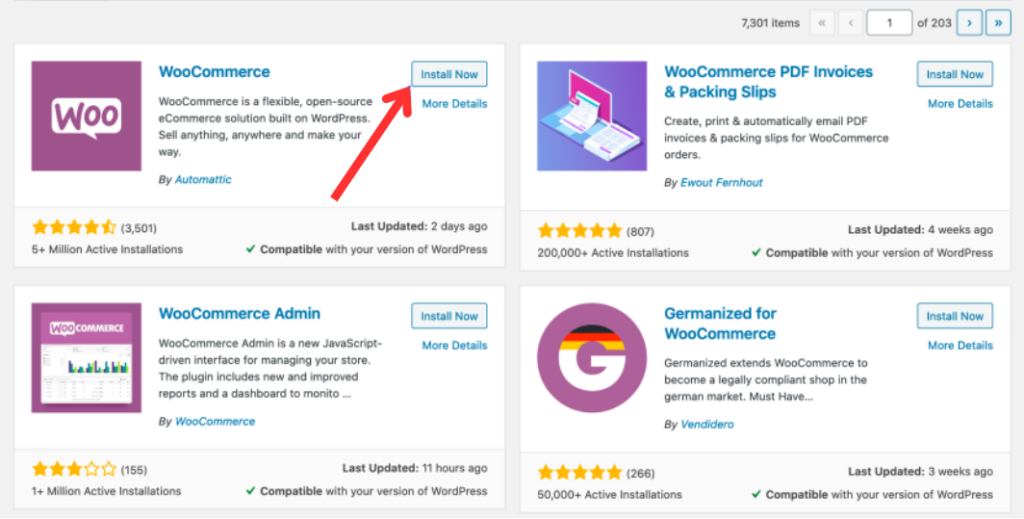Viewport: 1024px width, 519px height.
Task: Install the Germanized for WooCommerce plugin
Action: pyautogui.click(x=954, y=317)
